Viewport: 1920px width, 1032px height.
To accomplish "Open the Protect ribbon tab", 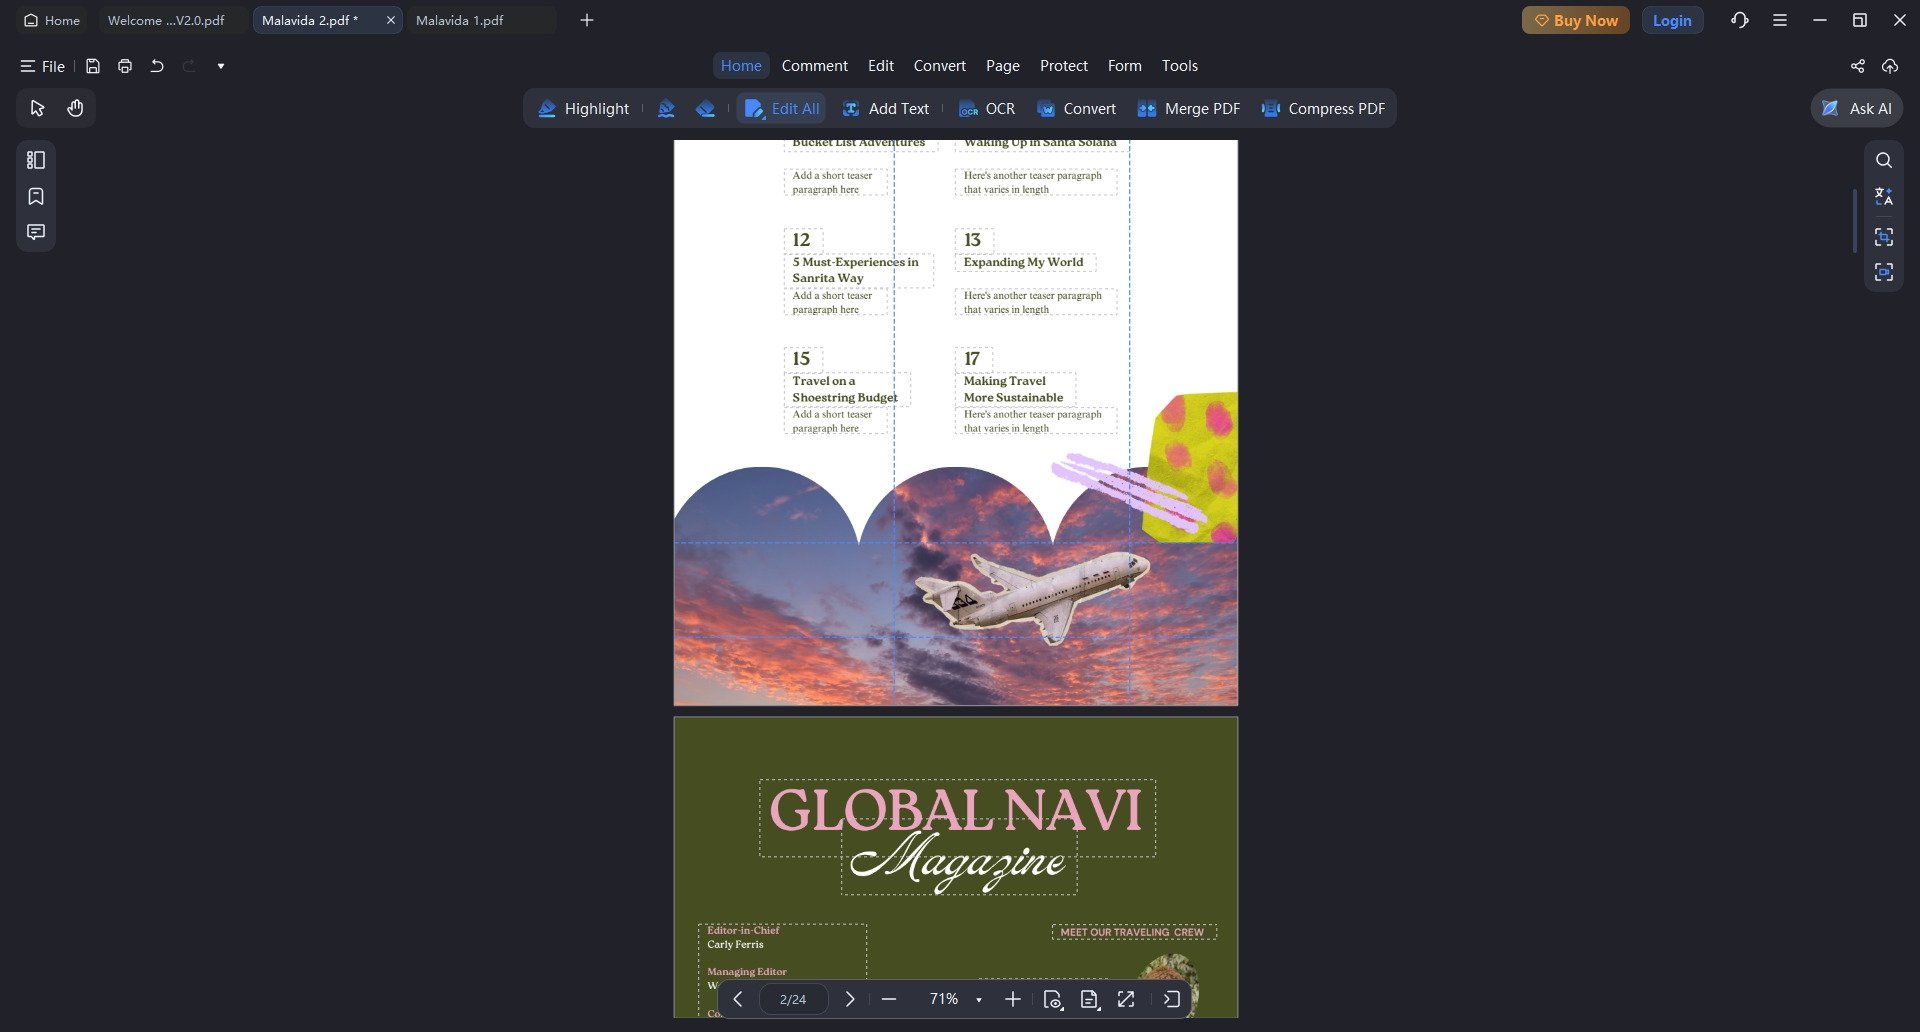I will [1064, 66].
